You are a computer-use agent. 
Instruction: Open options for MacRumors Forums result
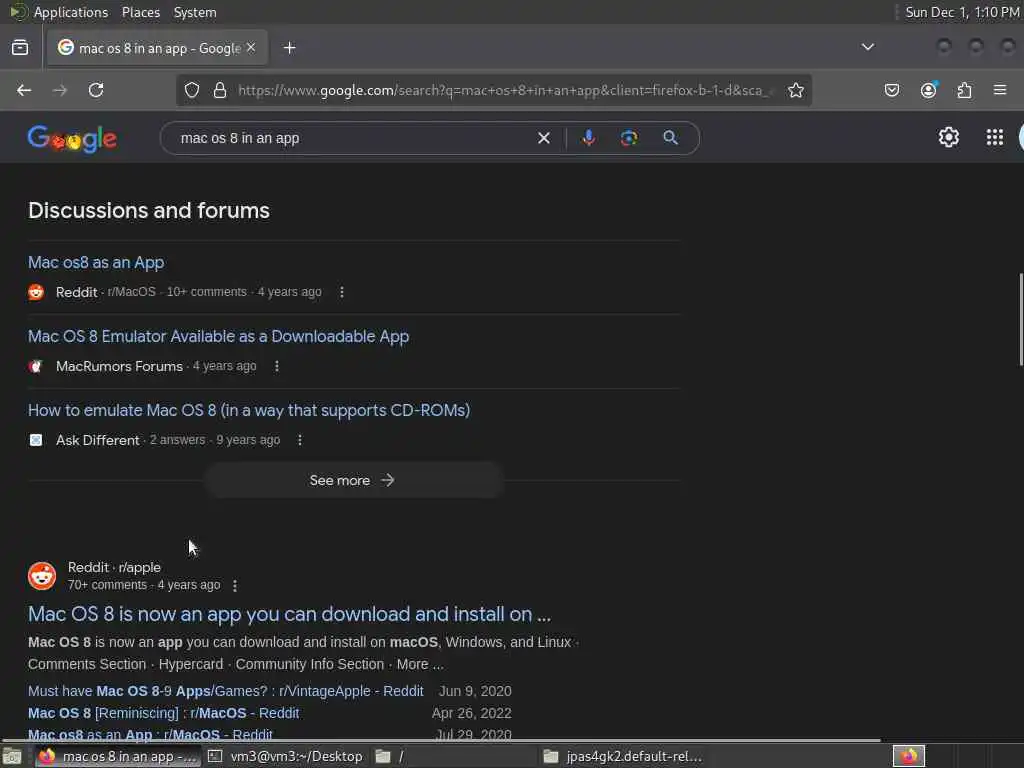point(277,366)
